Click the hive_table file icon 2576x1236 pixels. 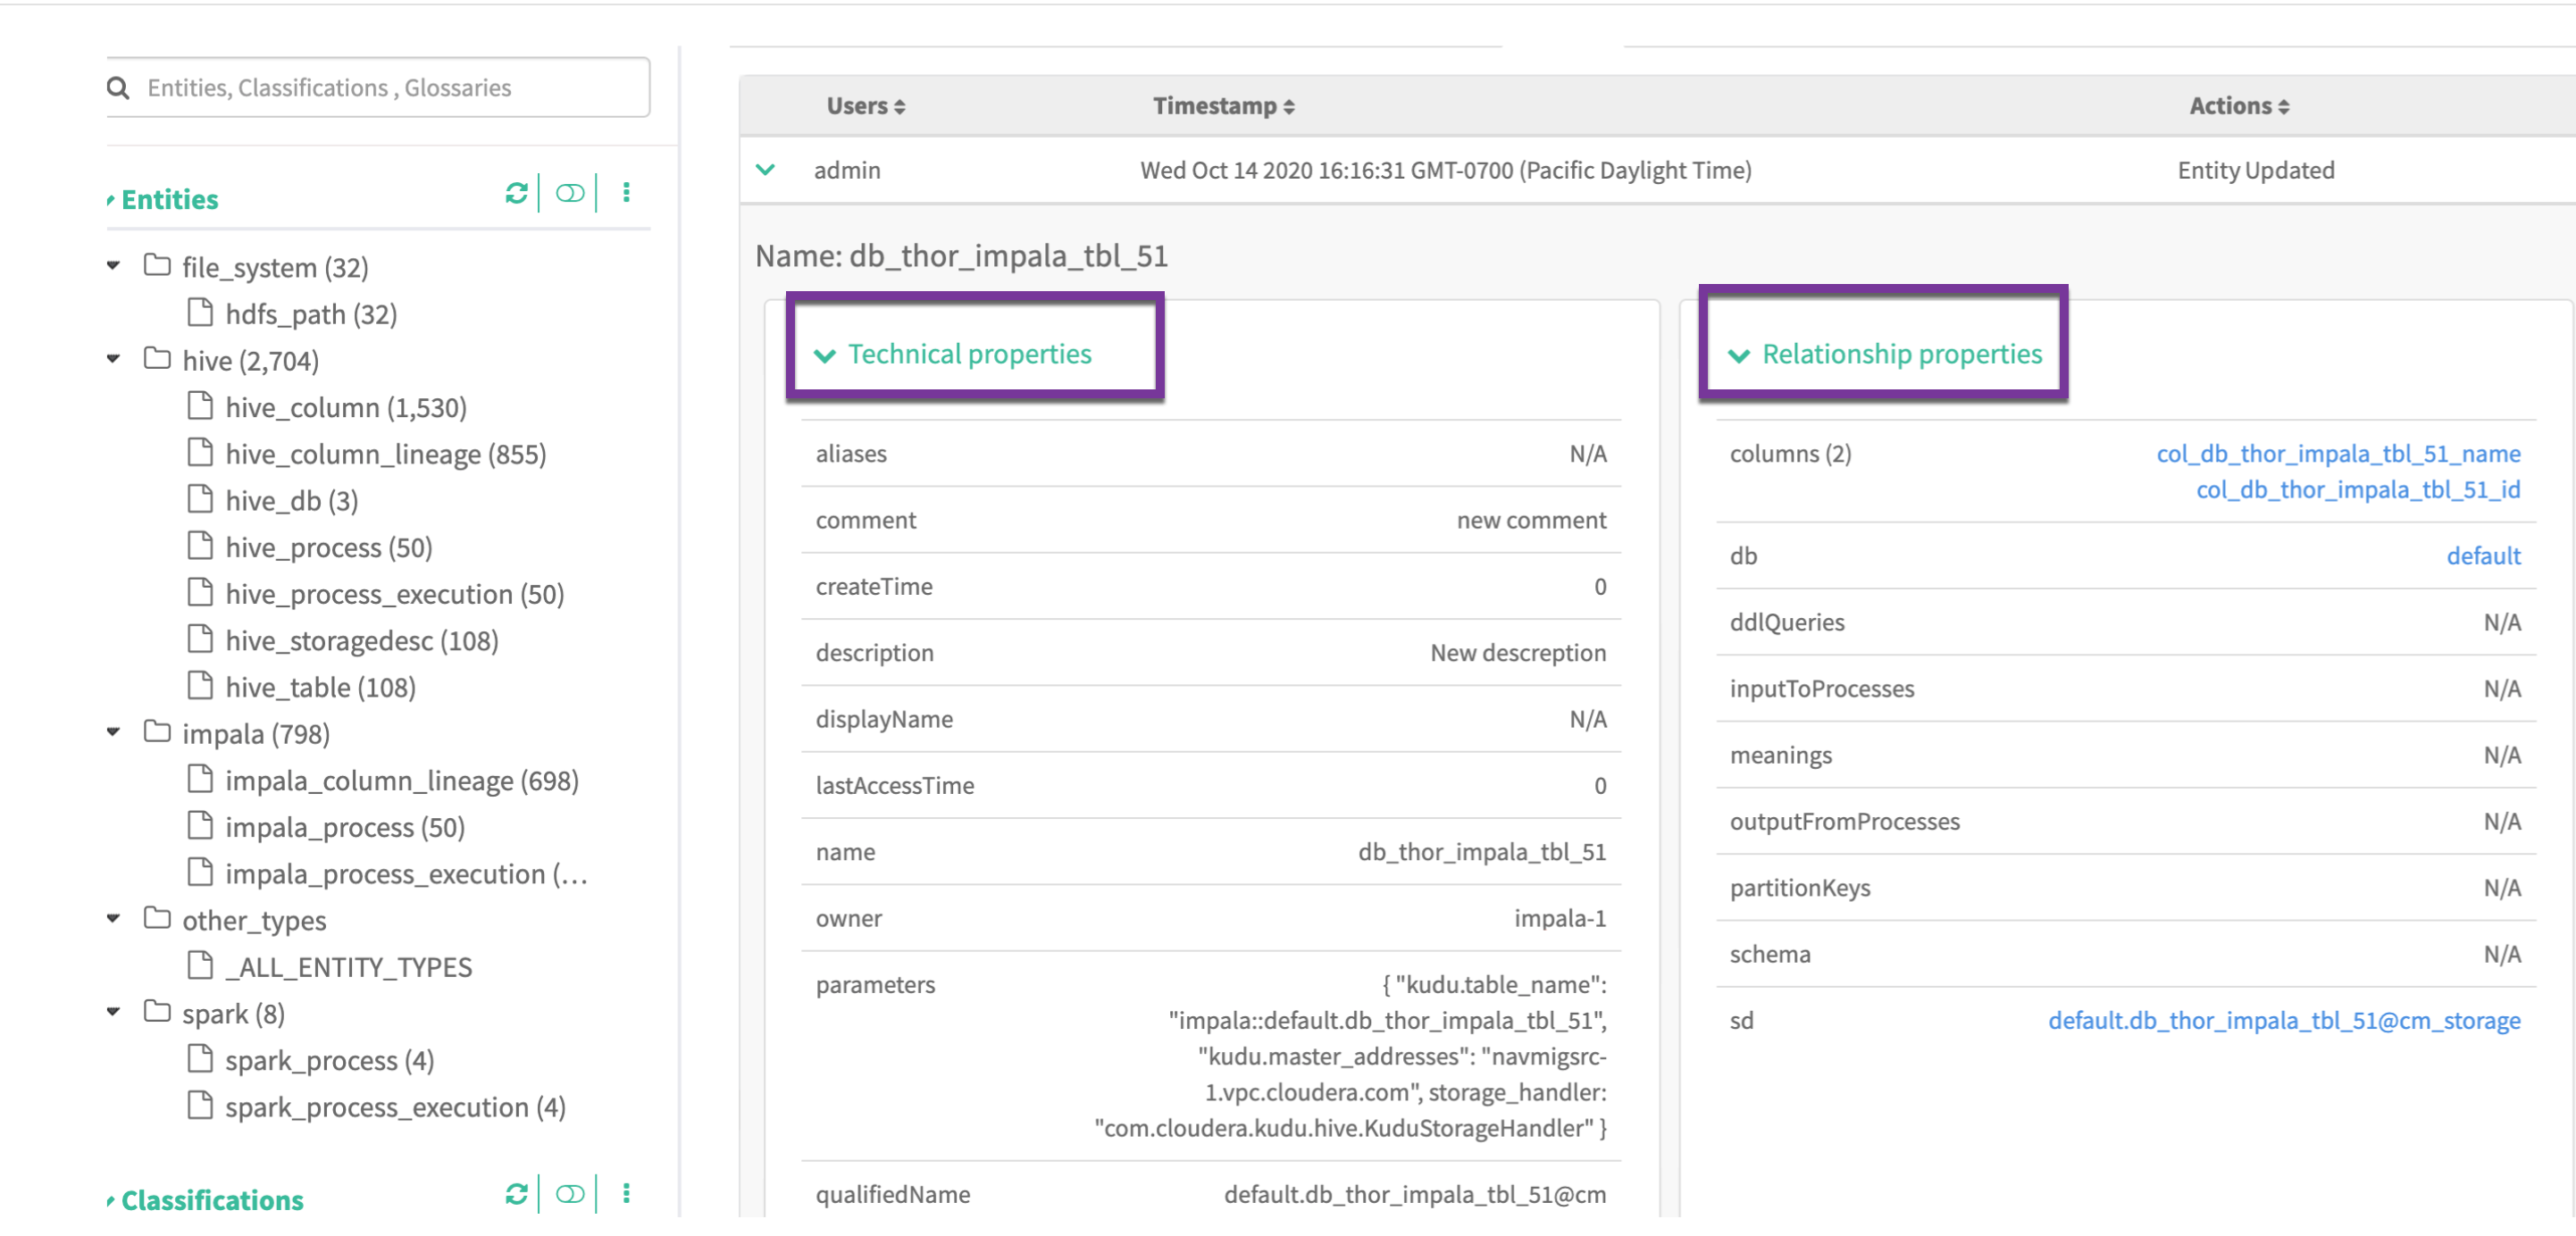pos(200,686)
